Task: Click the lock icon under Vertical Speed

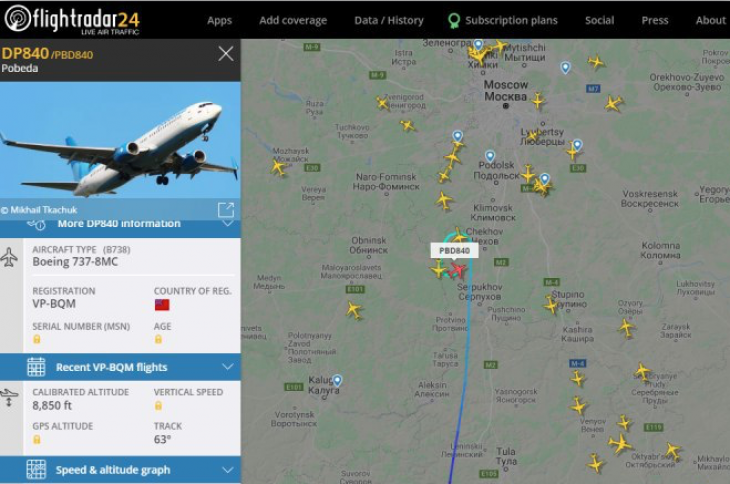Action: (x=158, y=406)
